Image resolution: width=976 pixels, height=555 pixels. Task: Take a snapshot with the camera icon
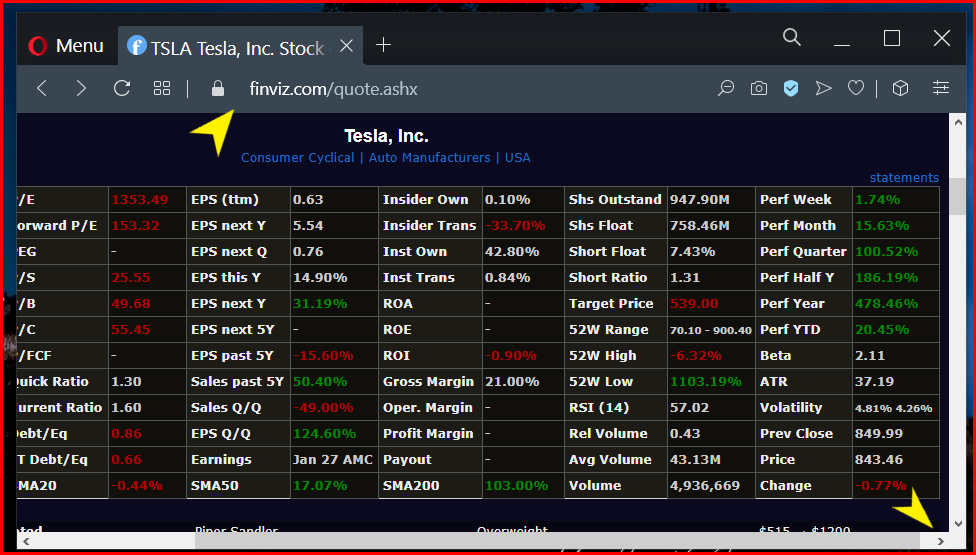pyautogui.click(x=758, y=88)
